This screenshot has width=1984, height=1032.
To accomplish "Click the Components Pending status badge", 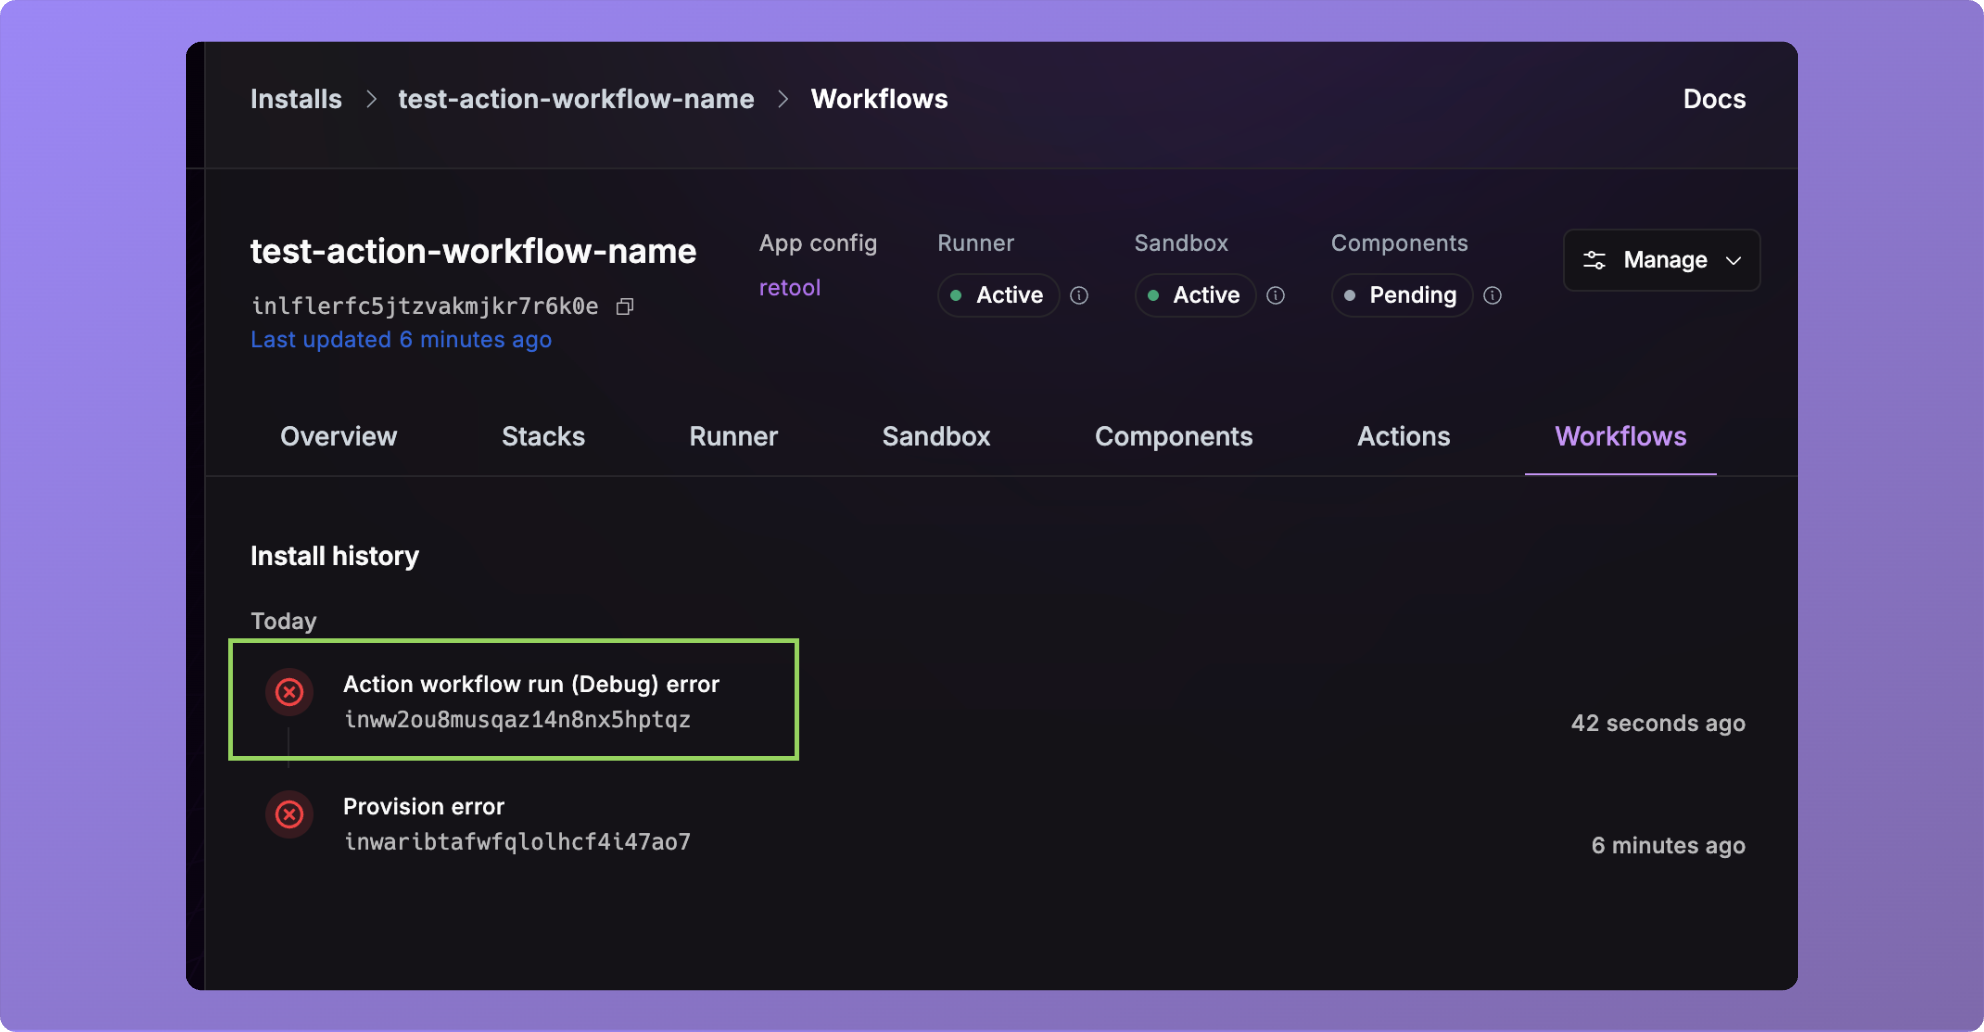I will click(1401, 295).
